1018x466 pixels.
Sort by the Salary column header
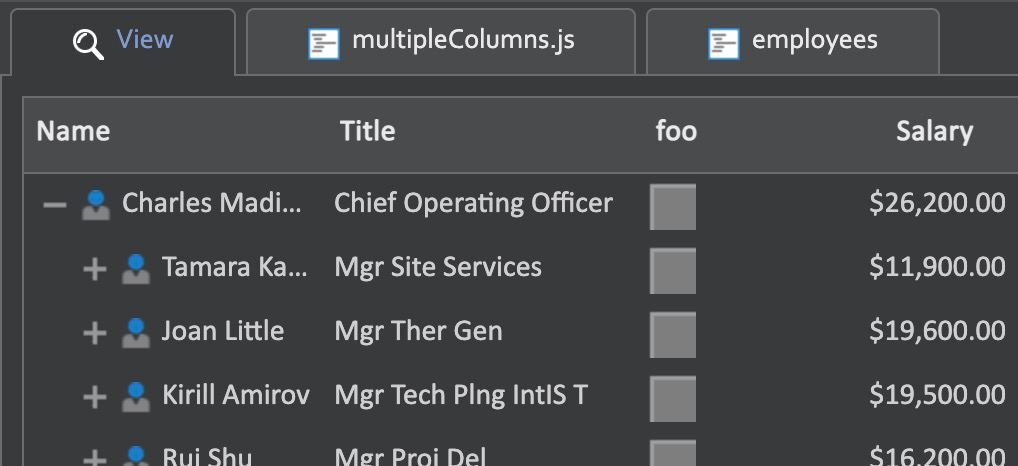pos(933,132)
